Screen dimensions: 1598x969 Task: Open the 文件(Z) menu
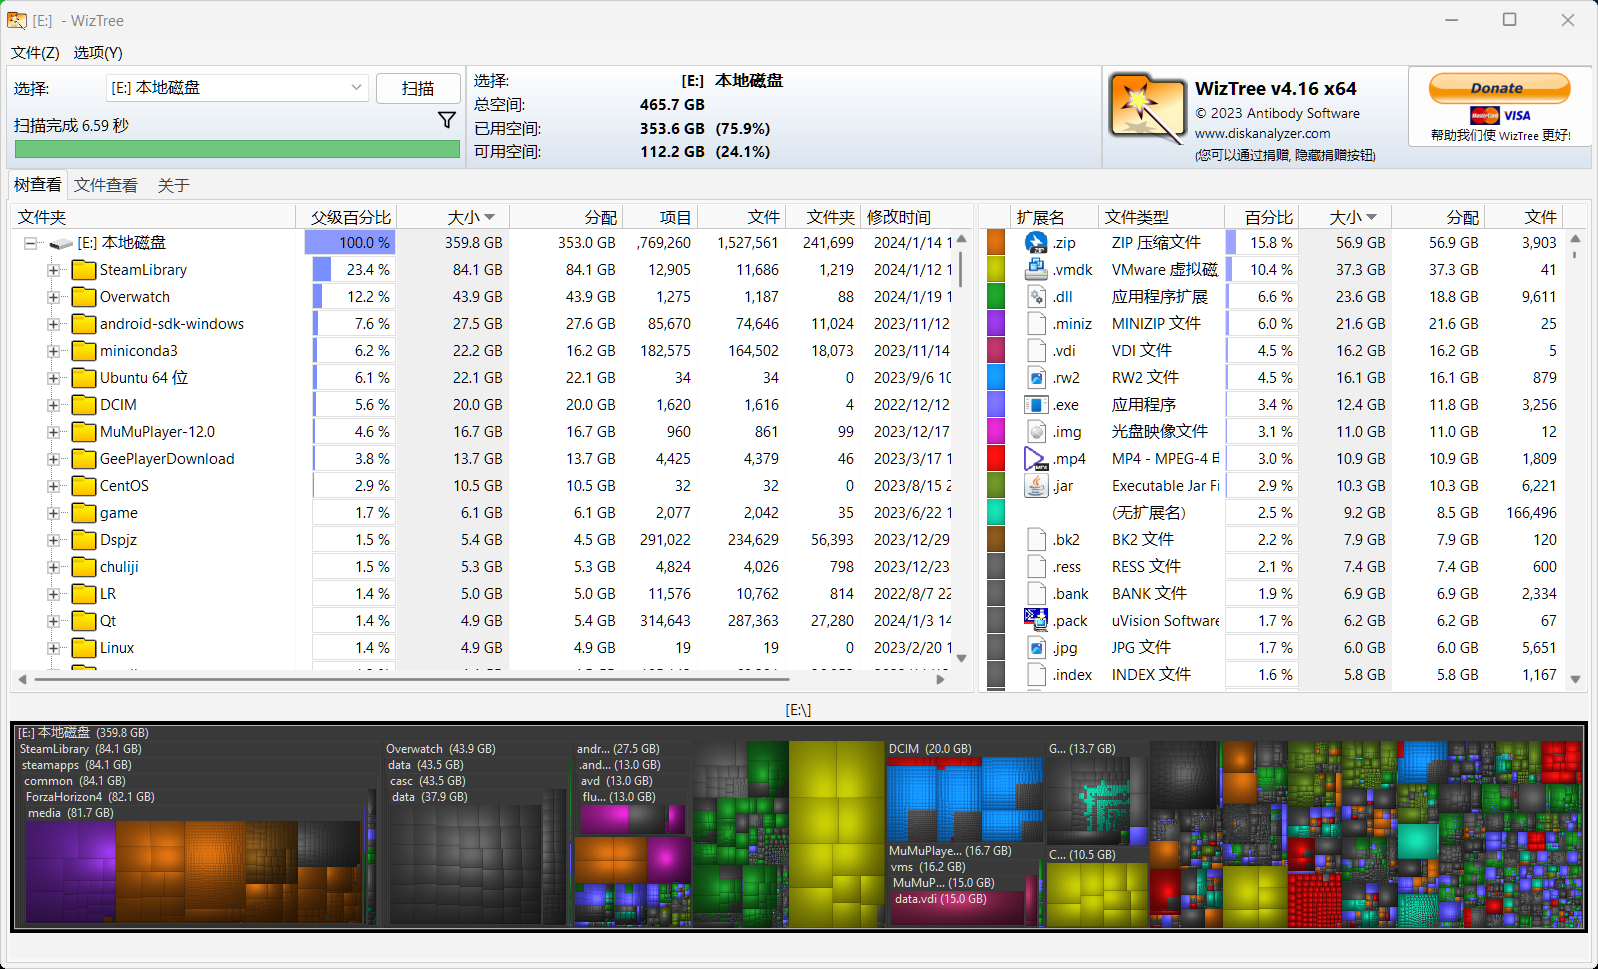click(x=35, y=52)
